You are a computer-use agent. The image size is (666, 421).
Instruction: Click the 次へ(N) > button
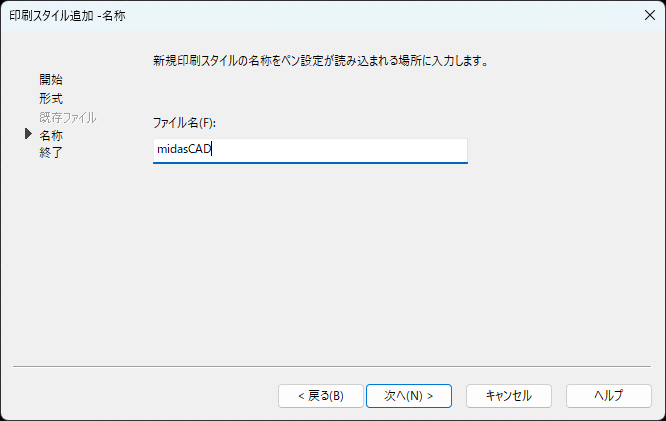409,396
